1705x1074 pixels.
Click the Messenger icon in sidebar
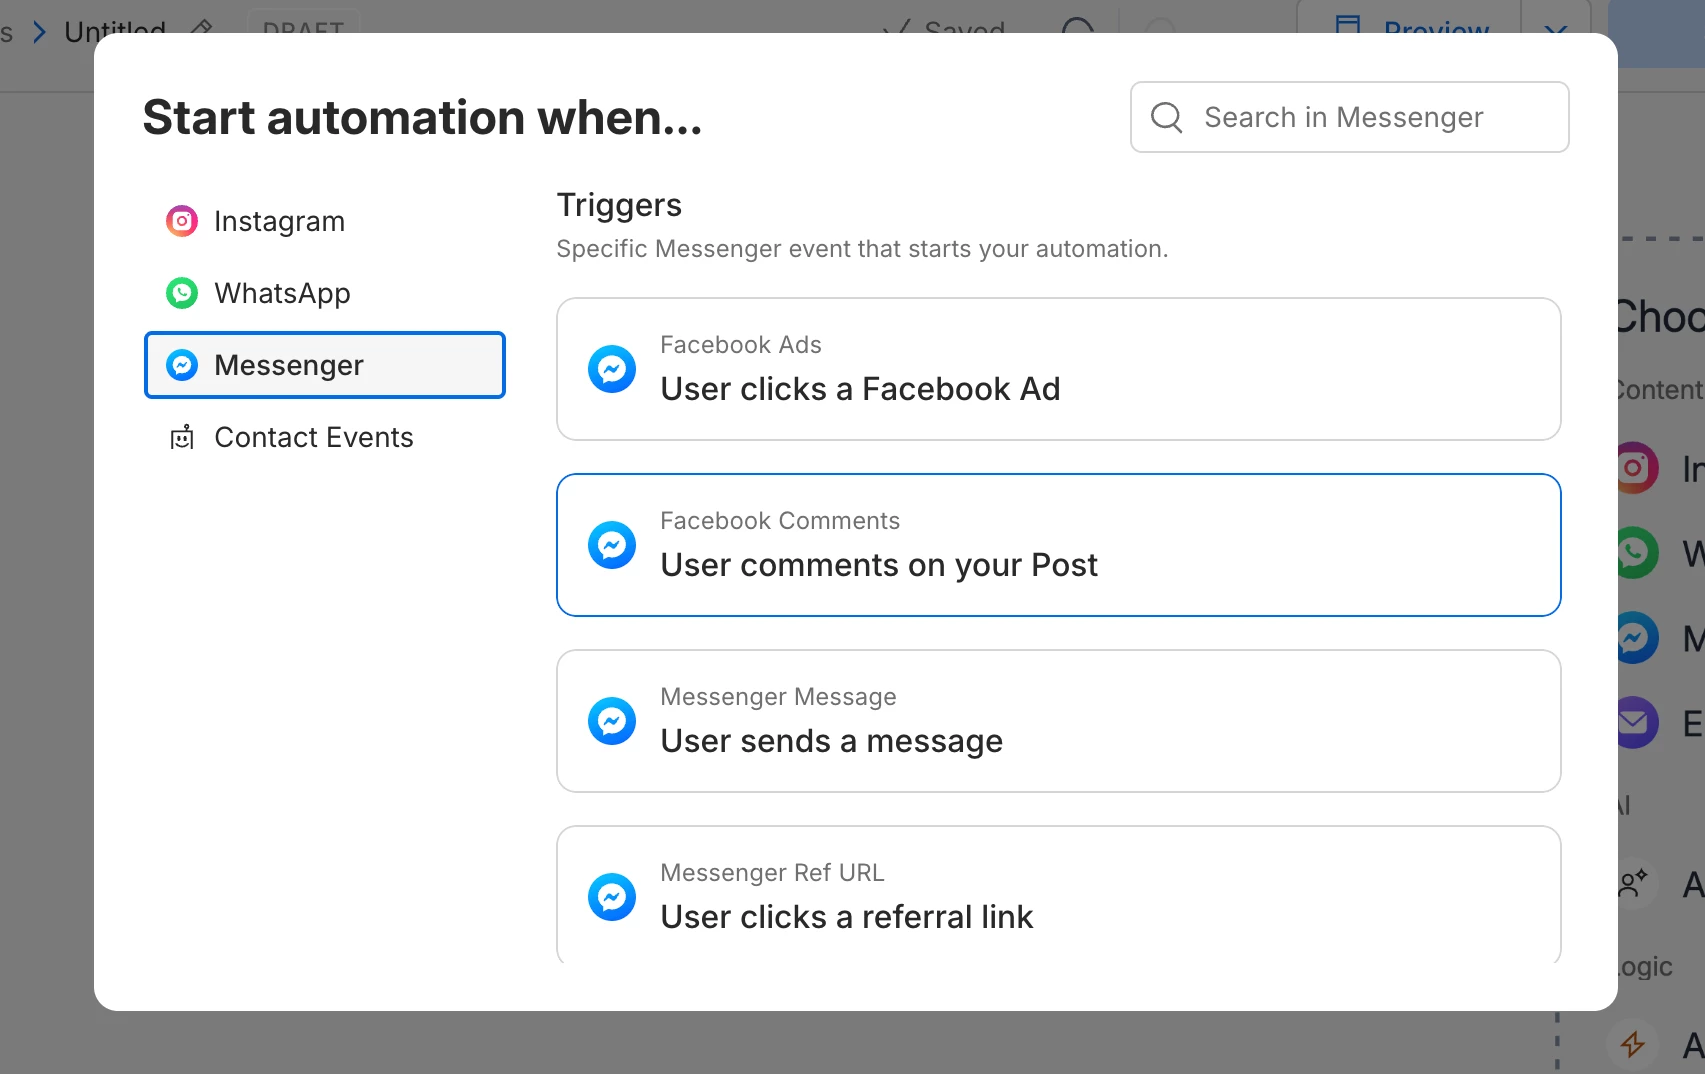(182, 365)
